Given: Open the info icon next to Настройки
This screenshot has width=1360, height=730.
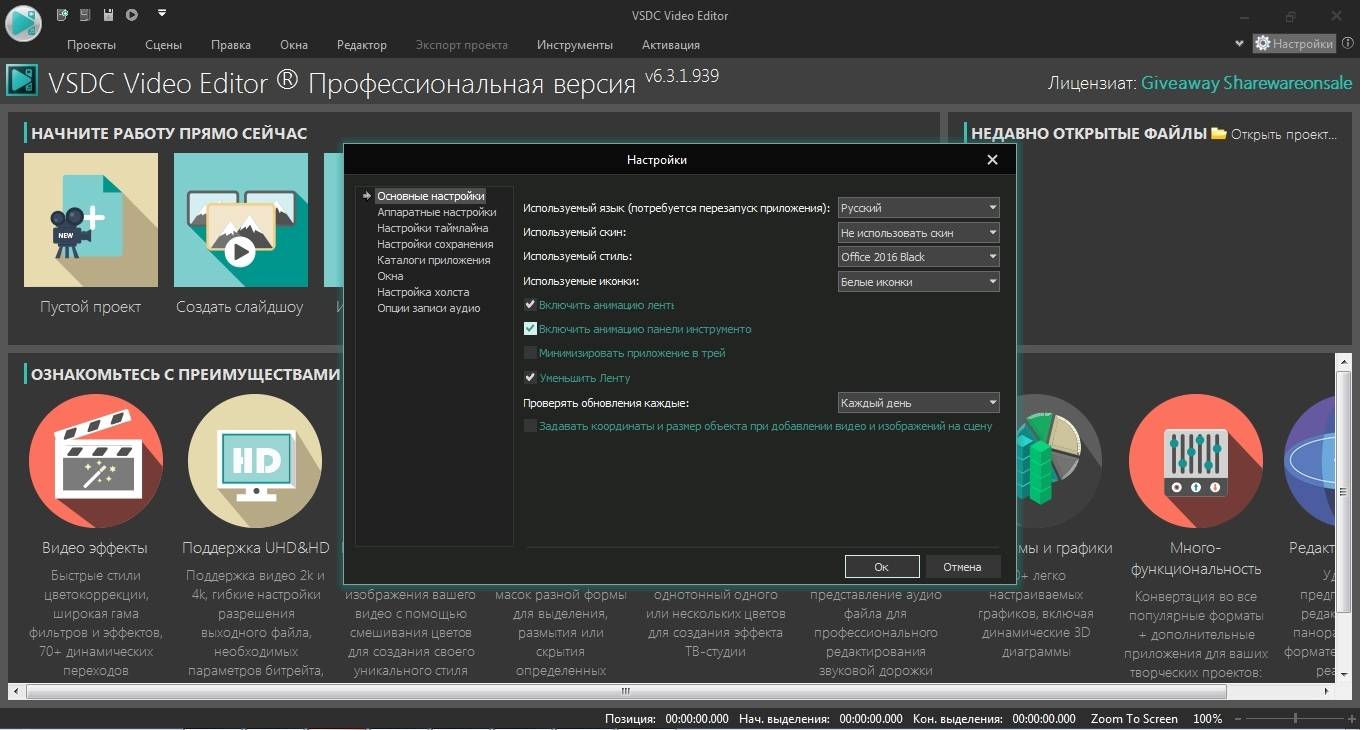Looking at the screenshot, I should point(1348,44).
